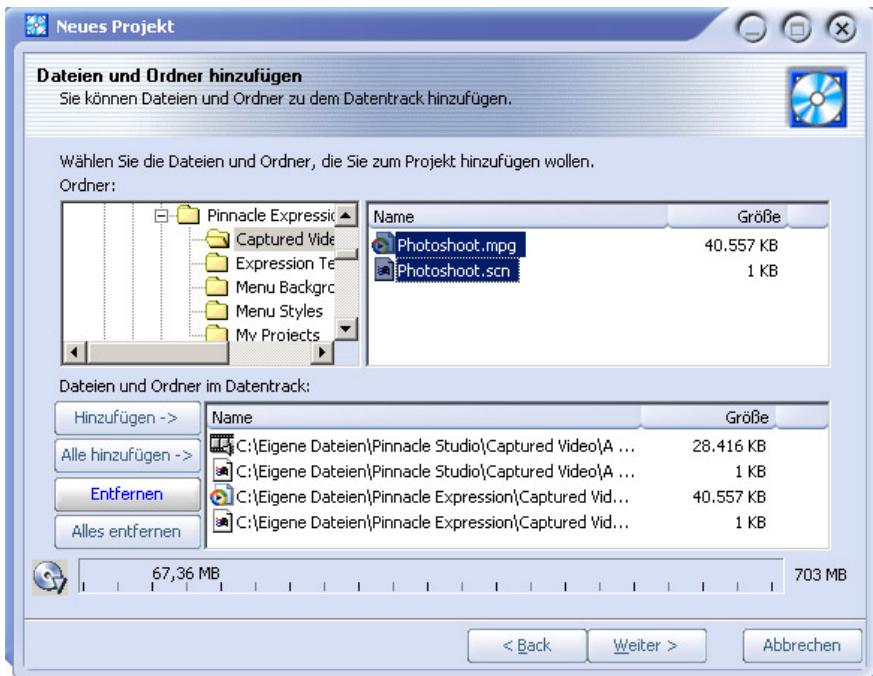This screenshot has width=873, height=676.
Task: Click the 67,36 MB used space label
Action: (x=186, y=573)
